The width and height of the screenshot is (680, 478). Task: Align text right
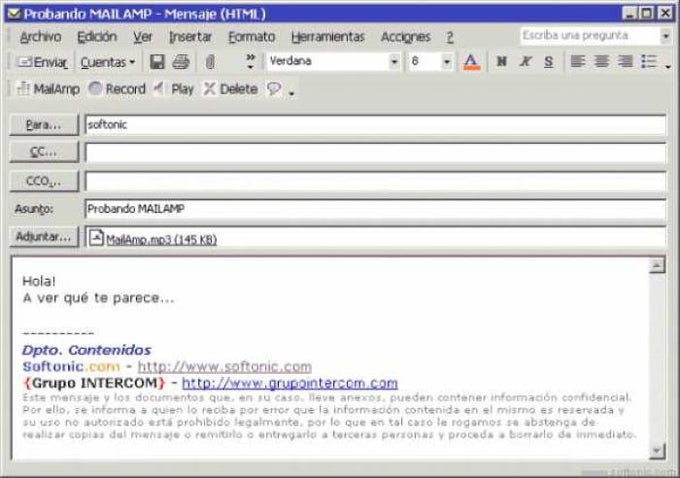coord(625,62)
